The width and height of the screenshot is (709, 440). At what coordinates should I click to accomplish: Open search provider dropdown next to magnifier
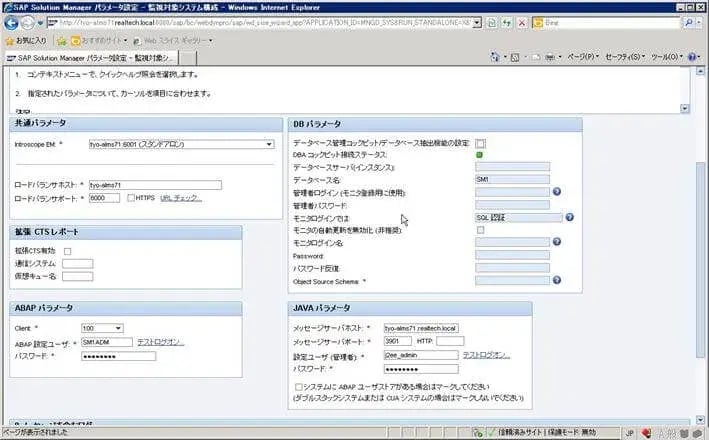click(698, 22)
